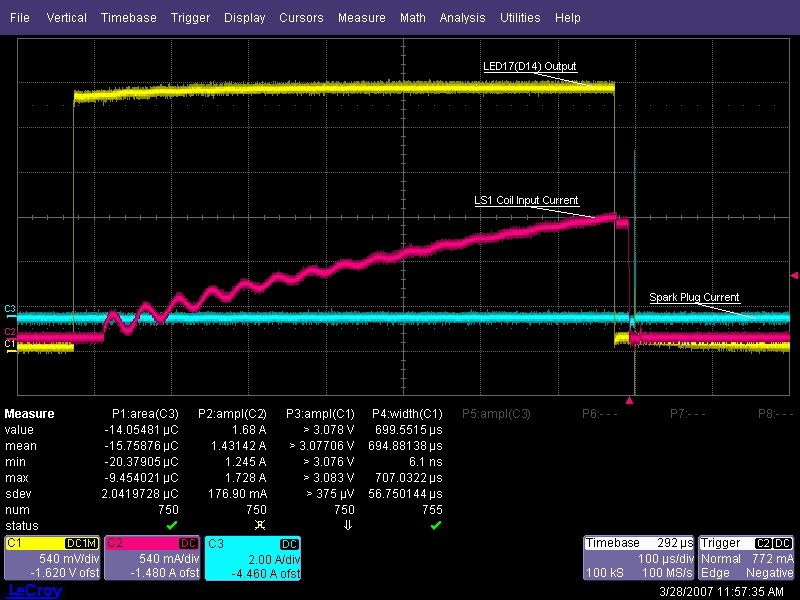The height and width of the screenshot is (600, 800).
Task: Click the C2 trigger source badge
Action: click(x=763, y=543)
